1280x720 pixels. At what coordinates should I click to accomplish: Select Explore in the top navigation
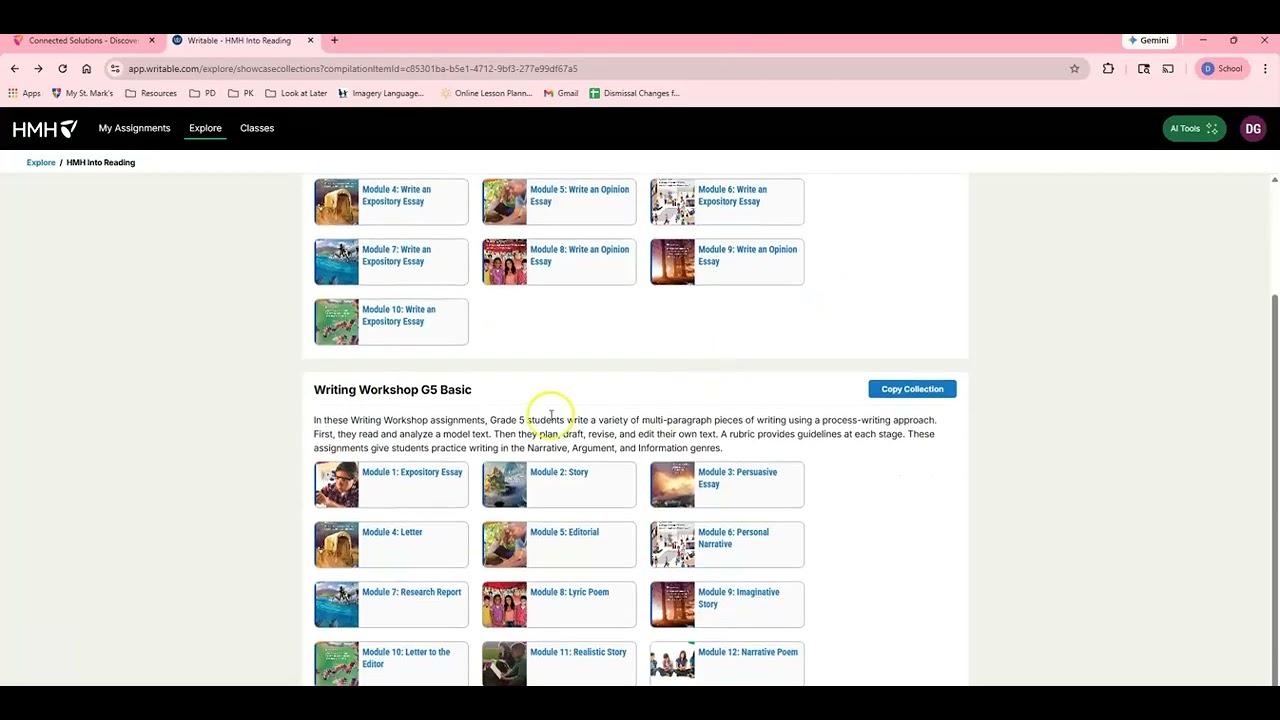coord(205,128)
